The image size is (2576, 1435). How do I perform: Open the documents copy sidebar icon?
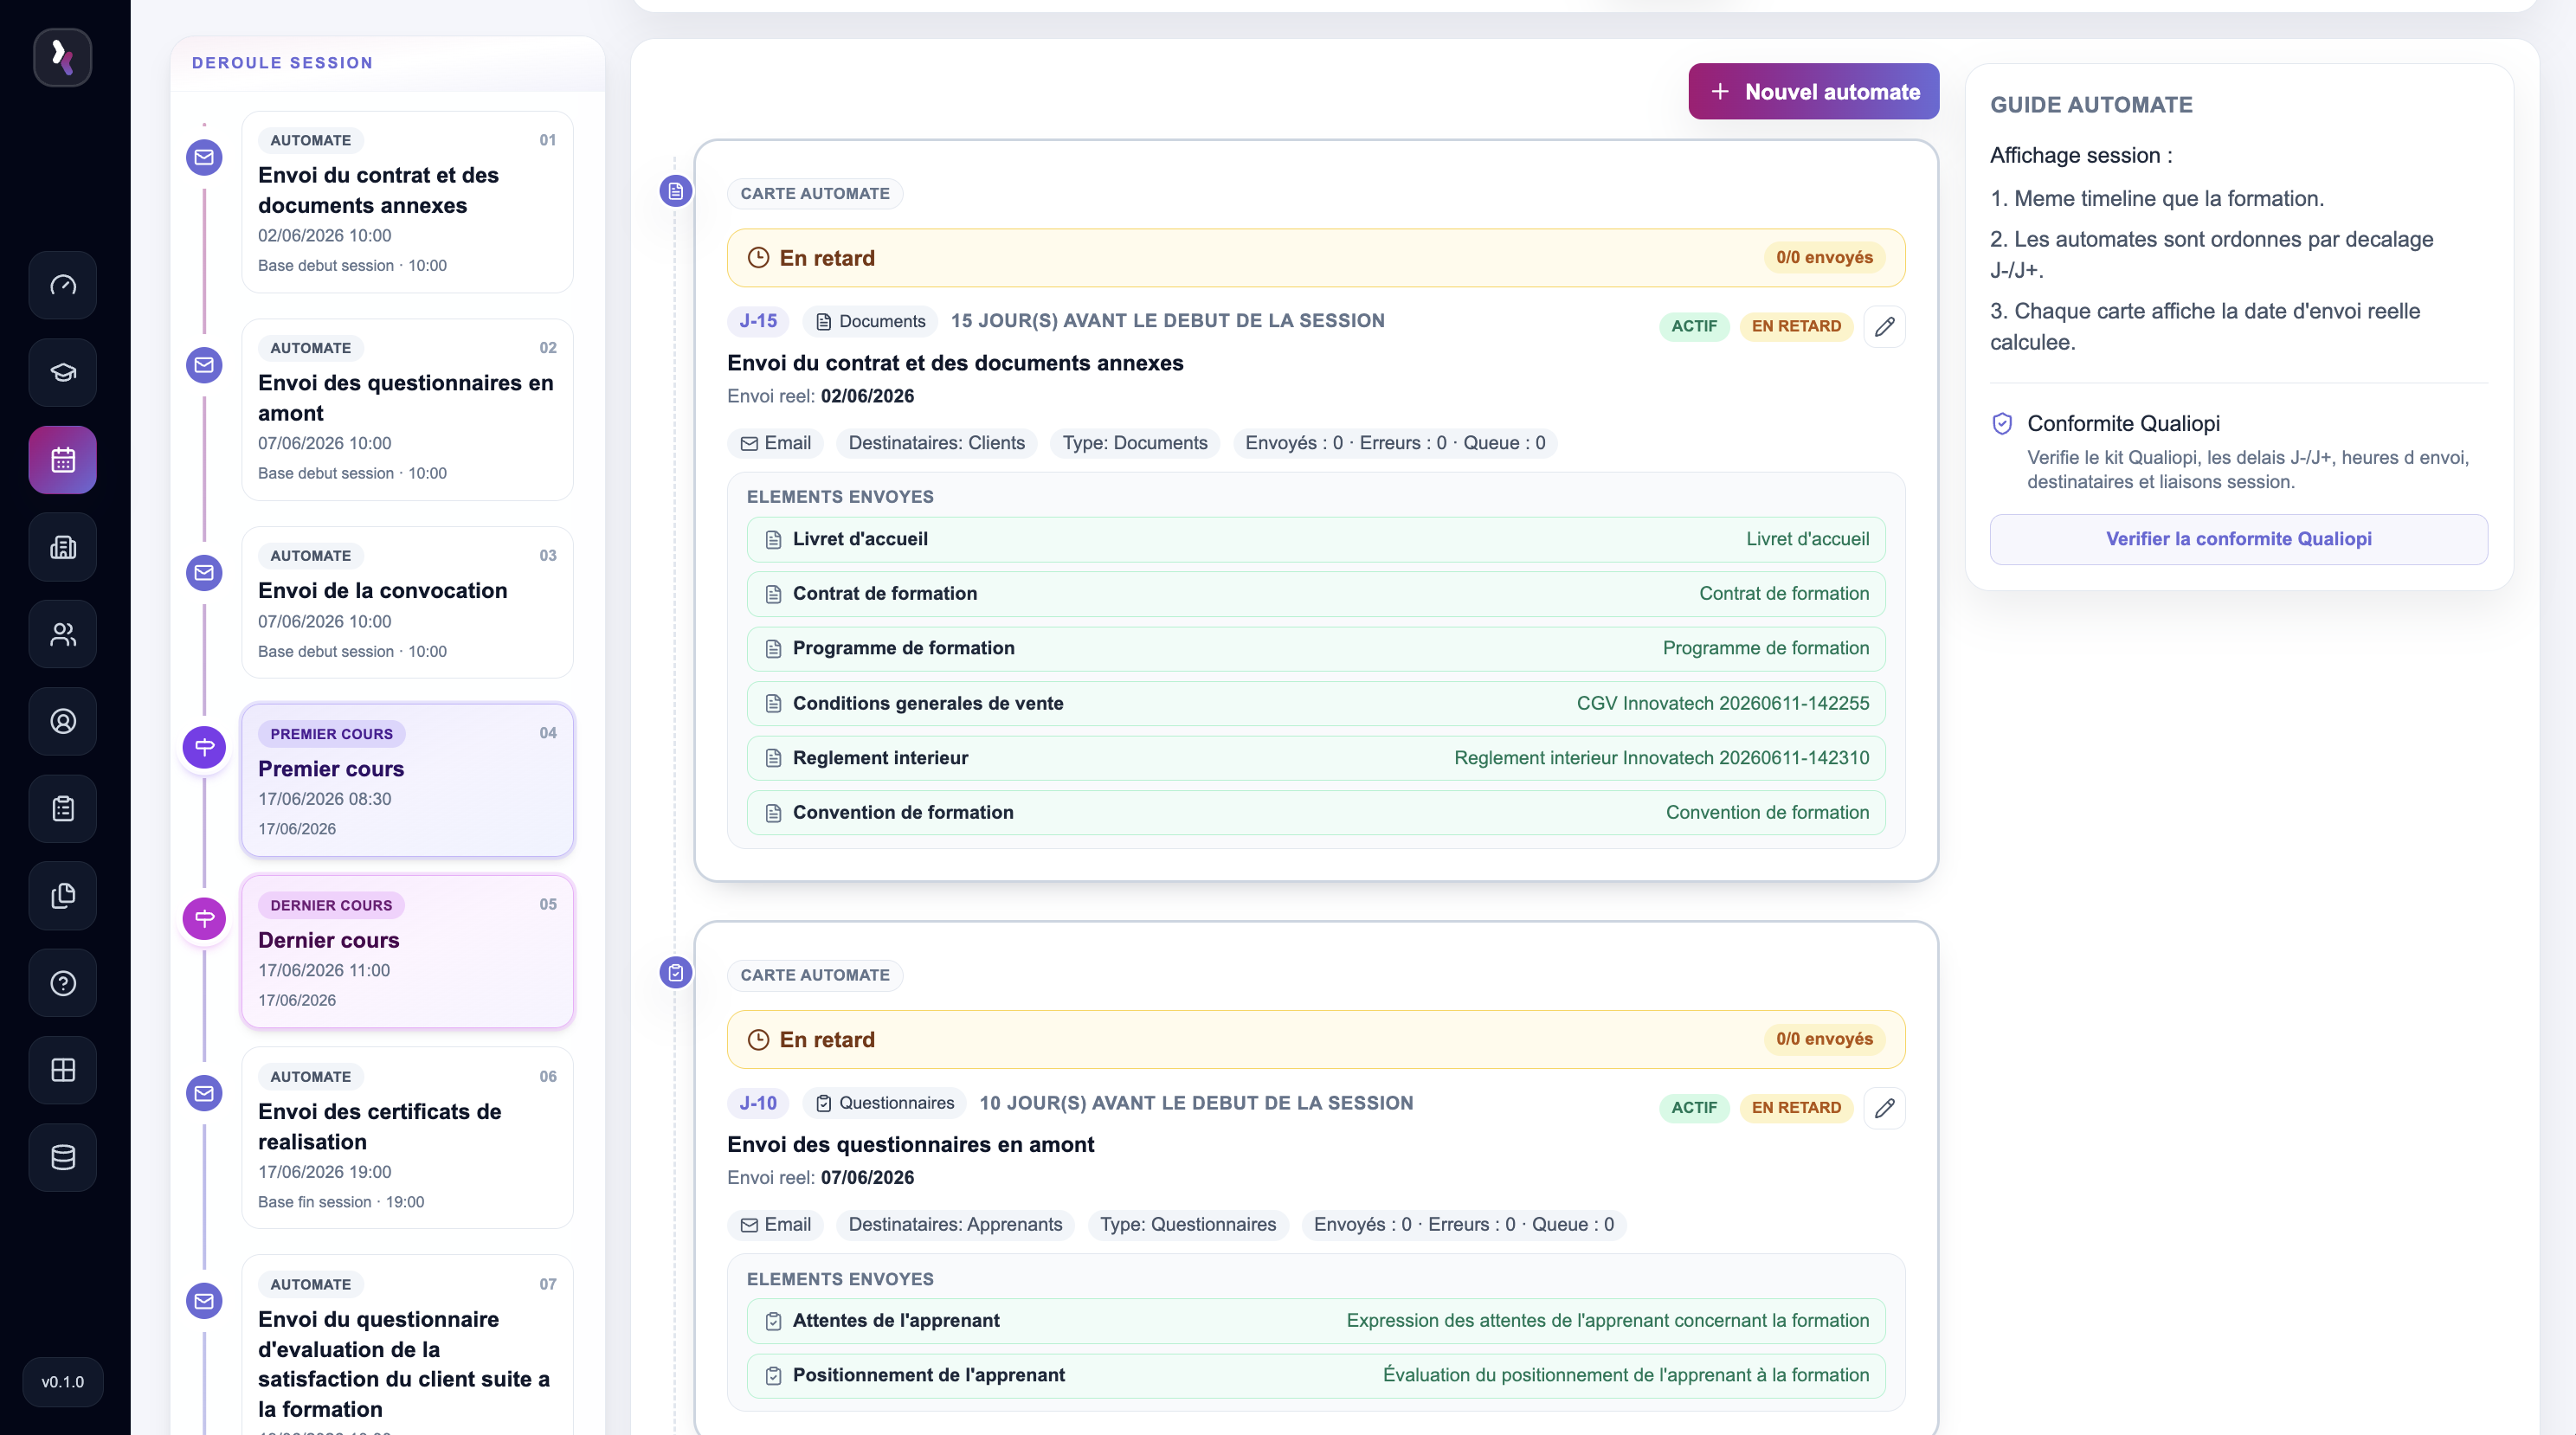click(x=63, y=895)
